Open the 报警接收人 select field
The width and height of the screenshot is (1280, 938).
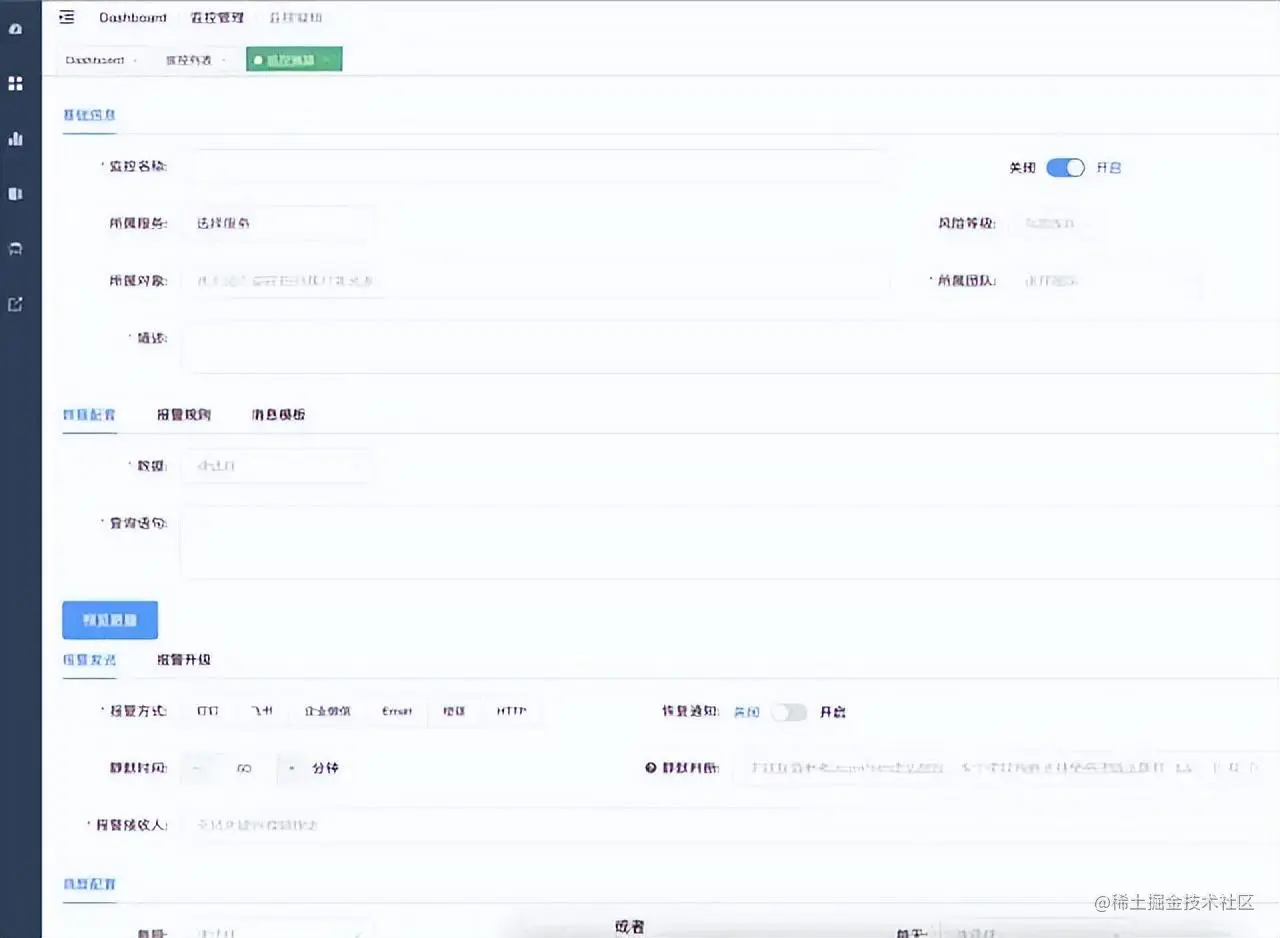(730, 825)
